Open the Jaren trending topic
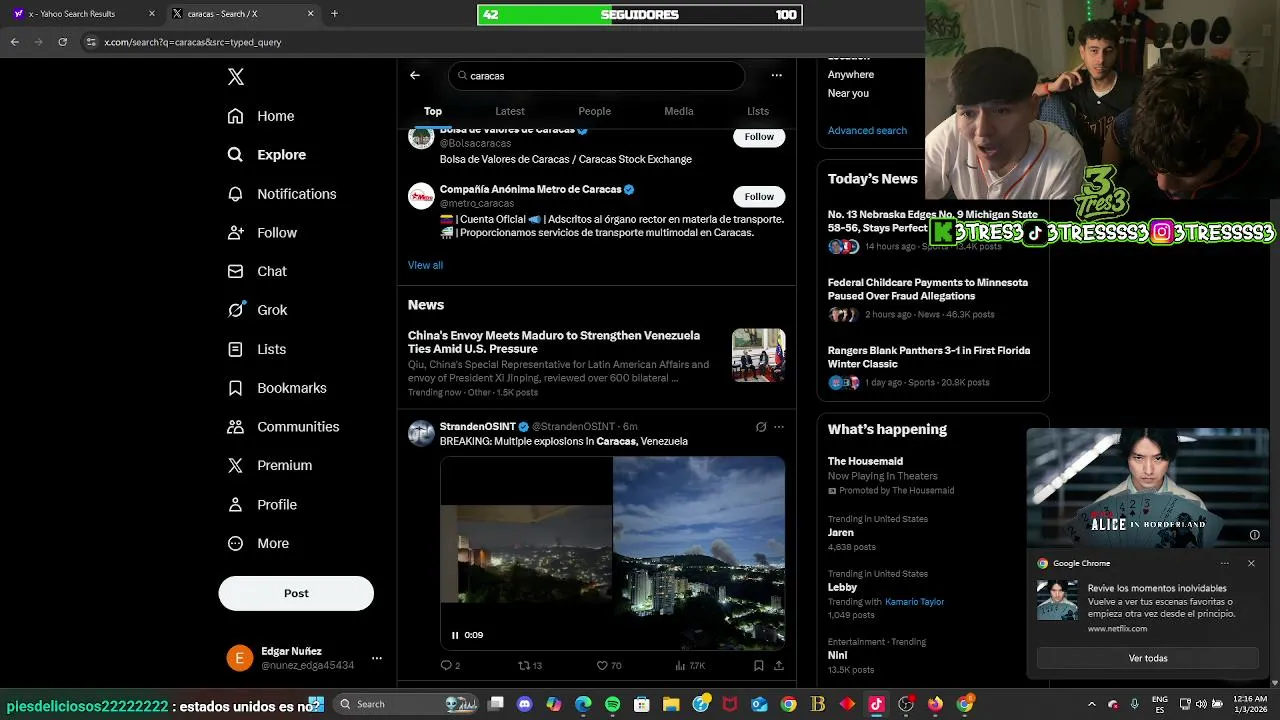Screen dimensions: 1280x720 (841, 533)
